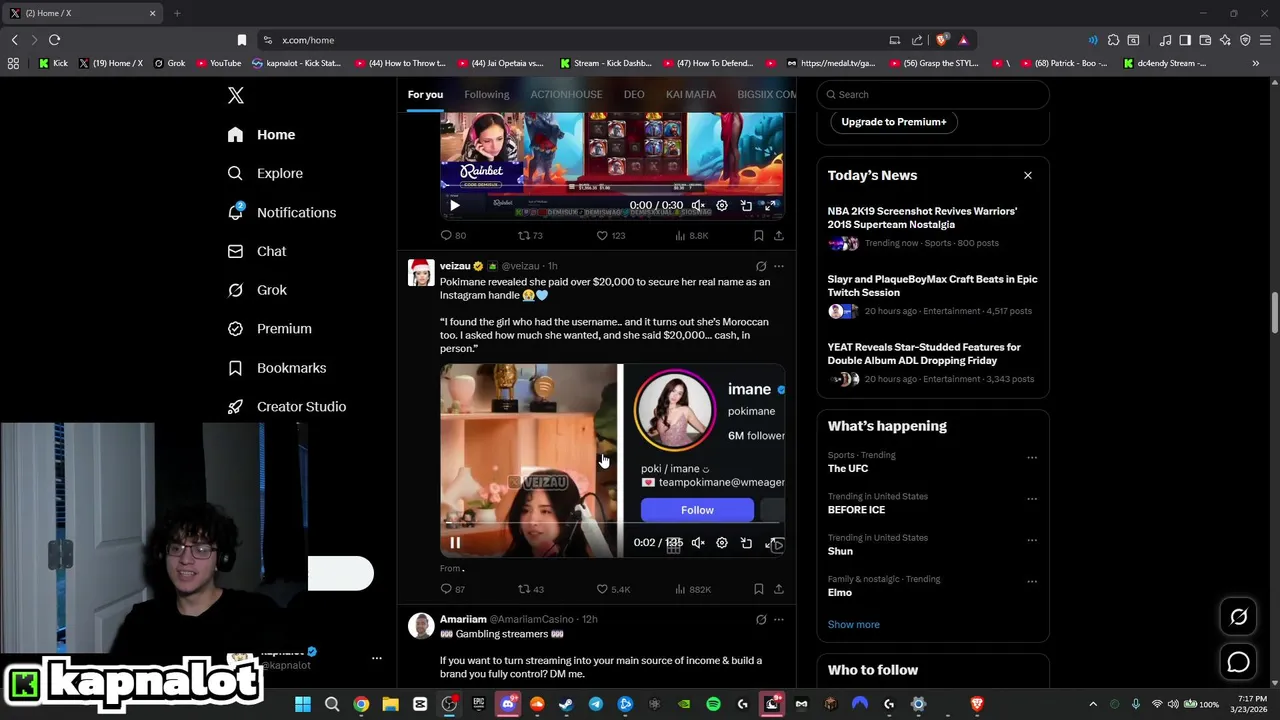
Task: Open the Kick bookmark
Action: point(53,63)
